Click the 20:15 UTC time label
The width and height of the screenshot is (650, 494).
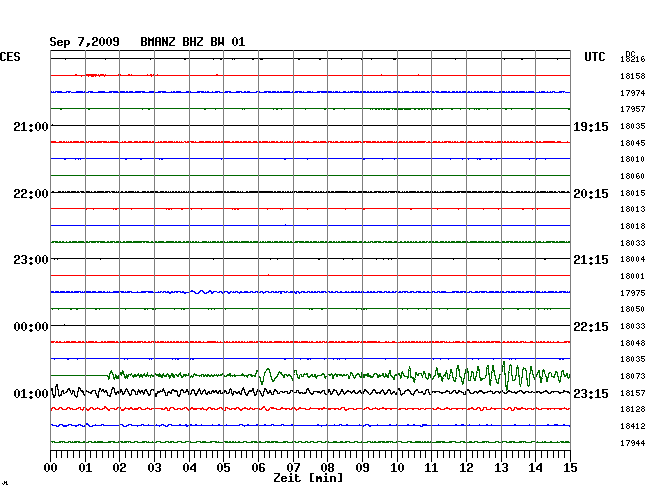point(591,194)
